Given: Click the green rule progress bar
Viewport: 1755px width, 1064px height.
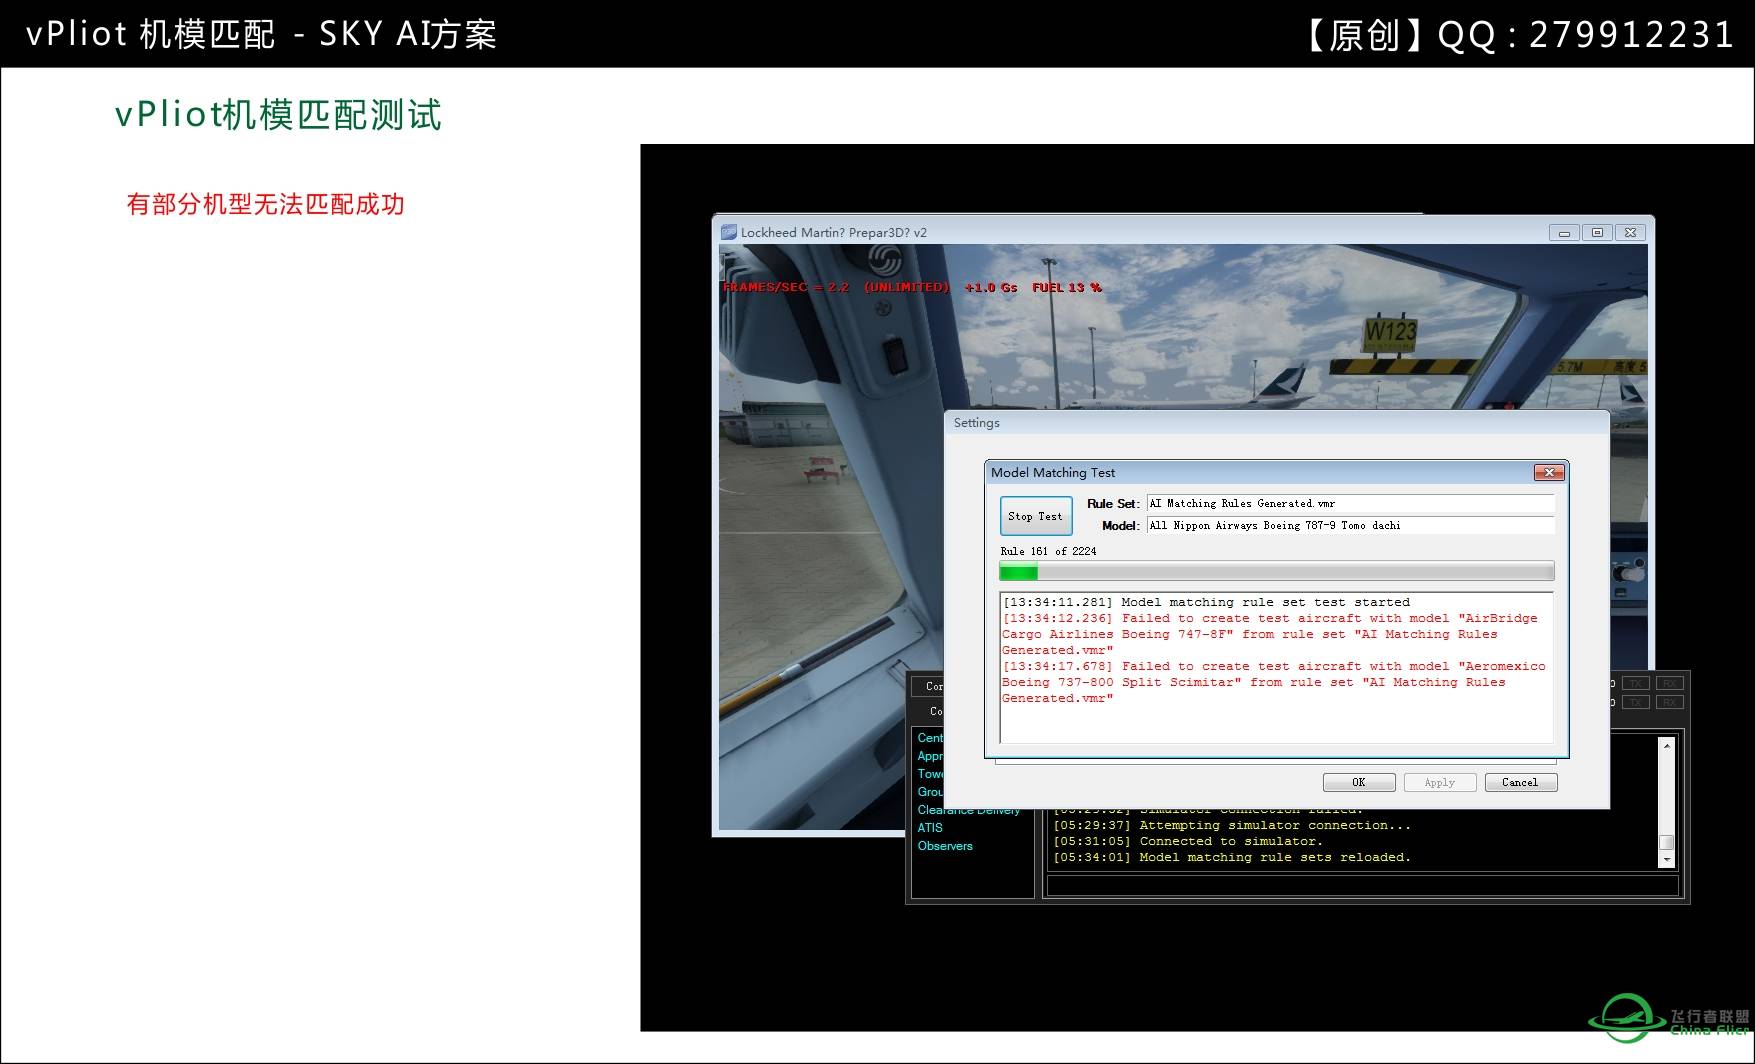Looking at the screenshot, I should 1276,571.
